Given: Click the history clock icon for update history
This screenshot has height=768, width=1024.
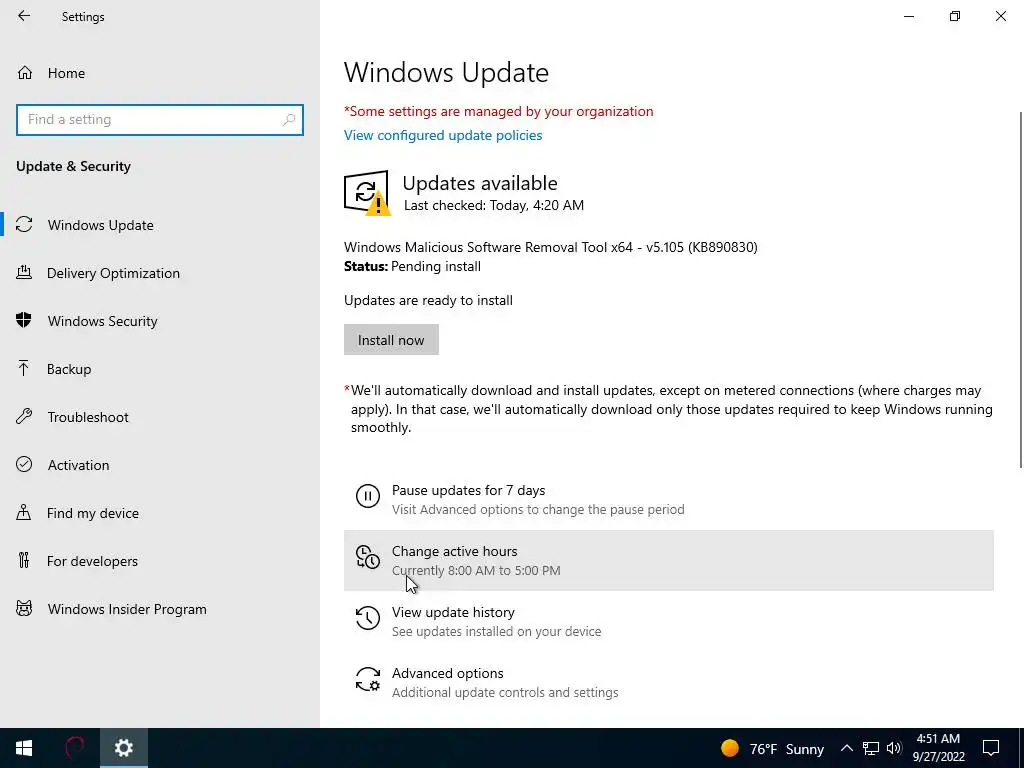Looking at the screenshot, I should (x=368, y=618).
